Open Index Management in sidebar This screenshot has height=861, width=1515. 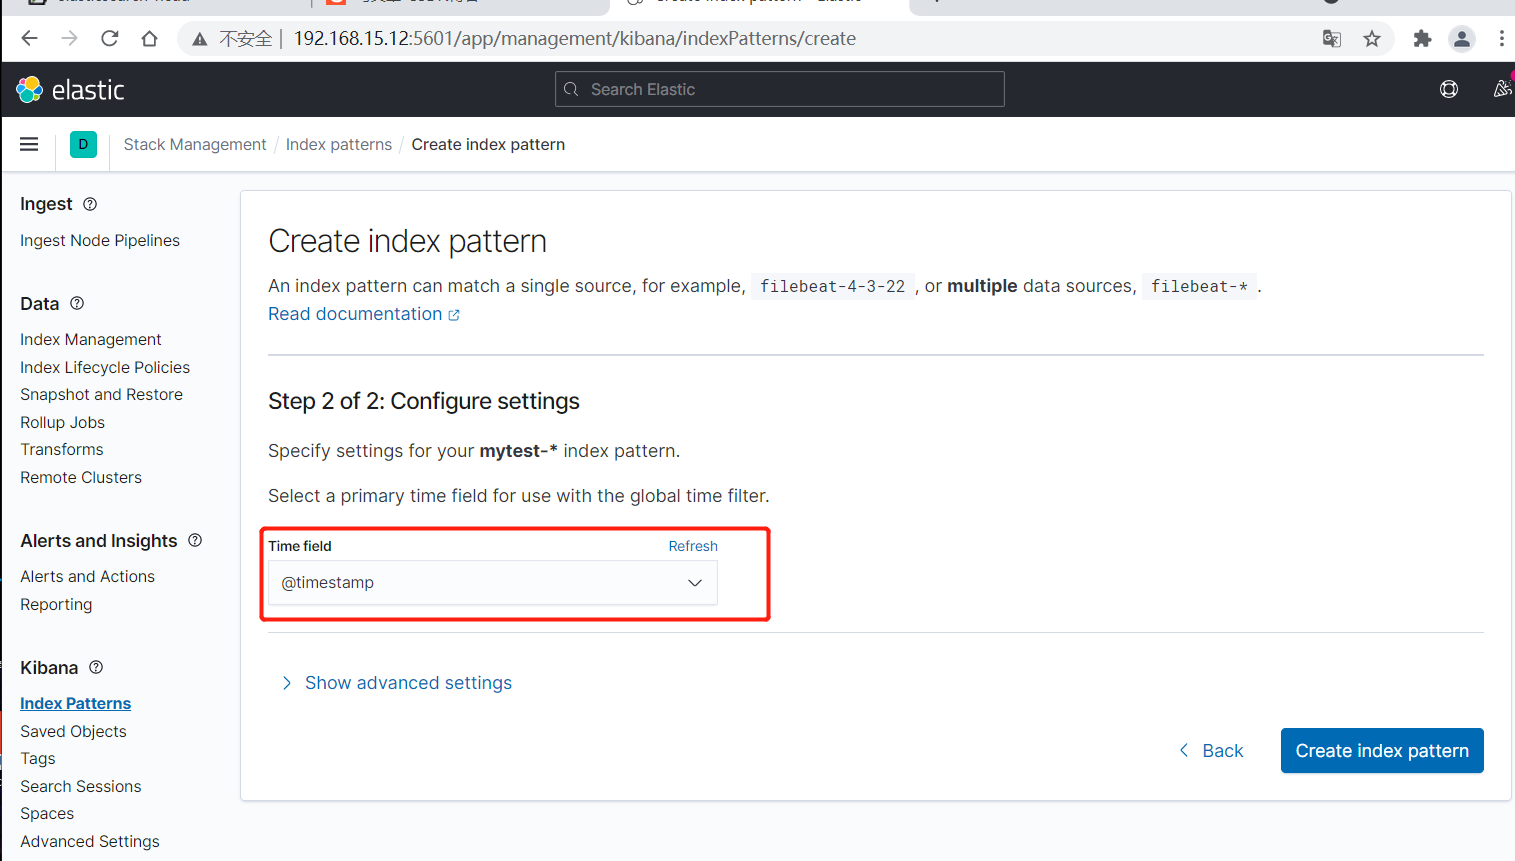pyautogui.click(x=91, y=340)
